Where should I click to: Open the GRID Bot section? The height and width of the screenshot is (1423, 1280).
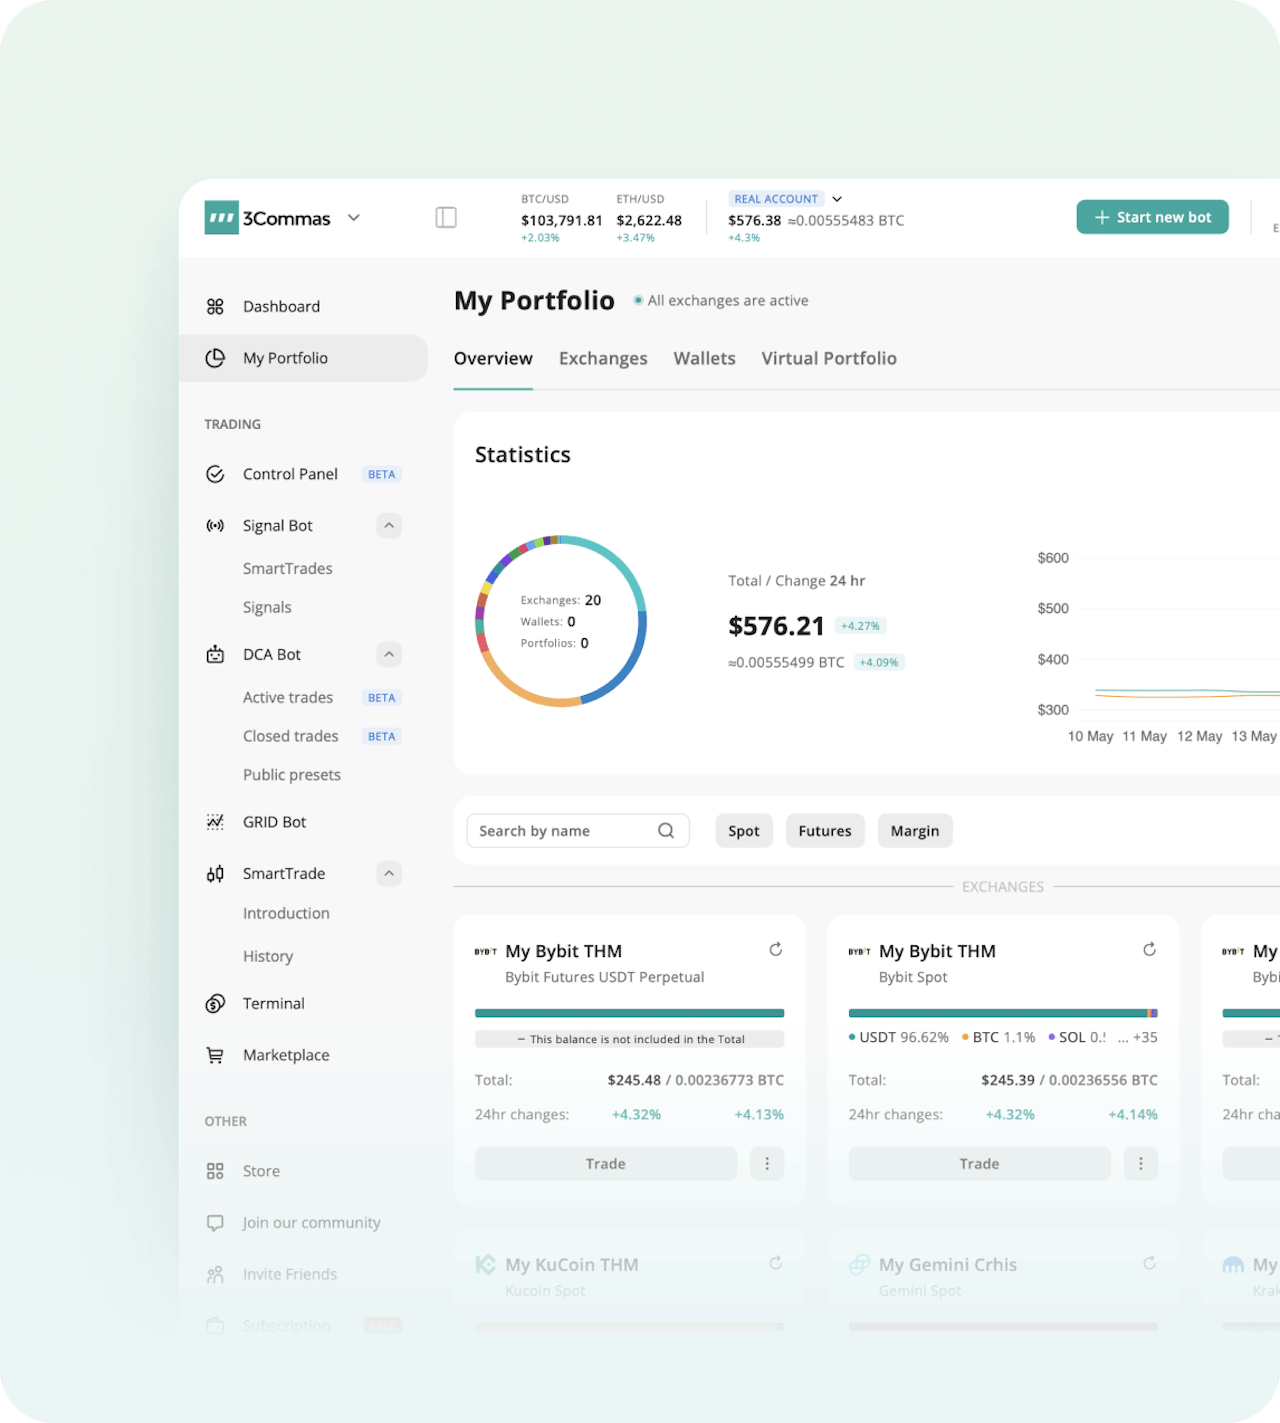pyautogui.click(x=275, y=821)
